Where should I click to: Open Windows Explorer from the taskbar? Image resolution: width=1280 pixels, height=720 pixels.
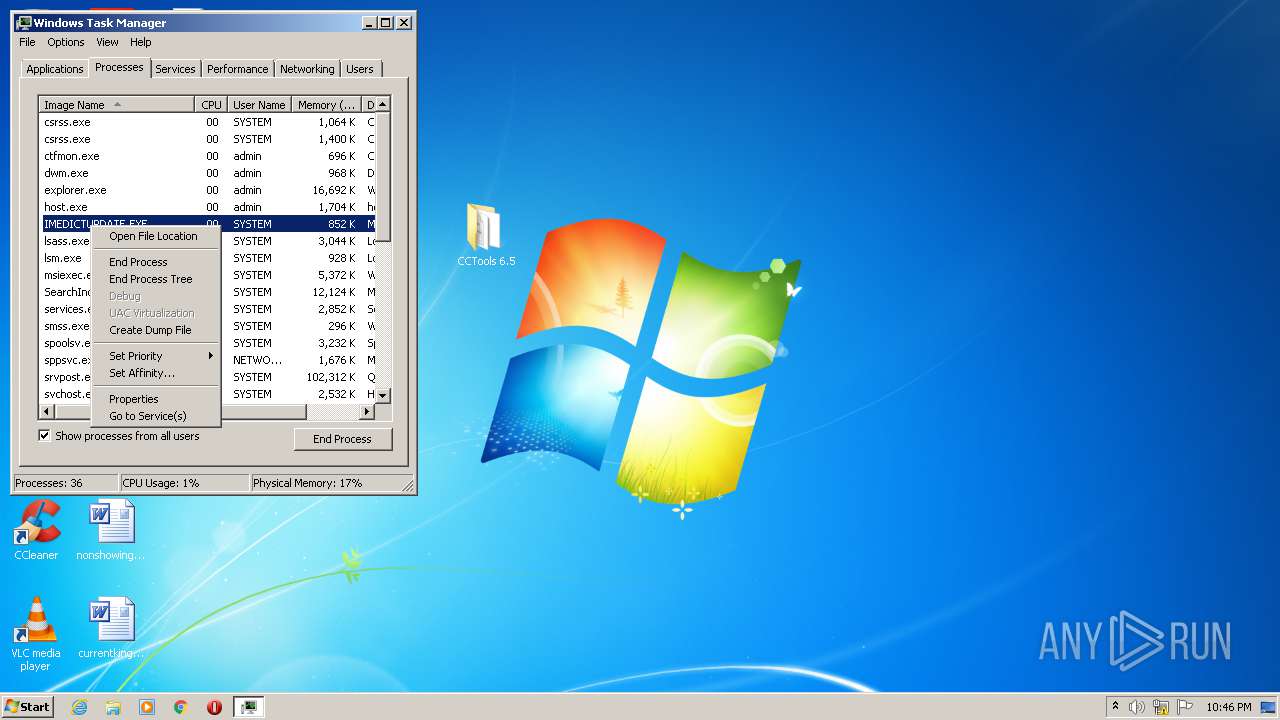(x=113, y=707)
